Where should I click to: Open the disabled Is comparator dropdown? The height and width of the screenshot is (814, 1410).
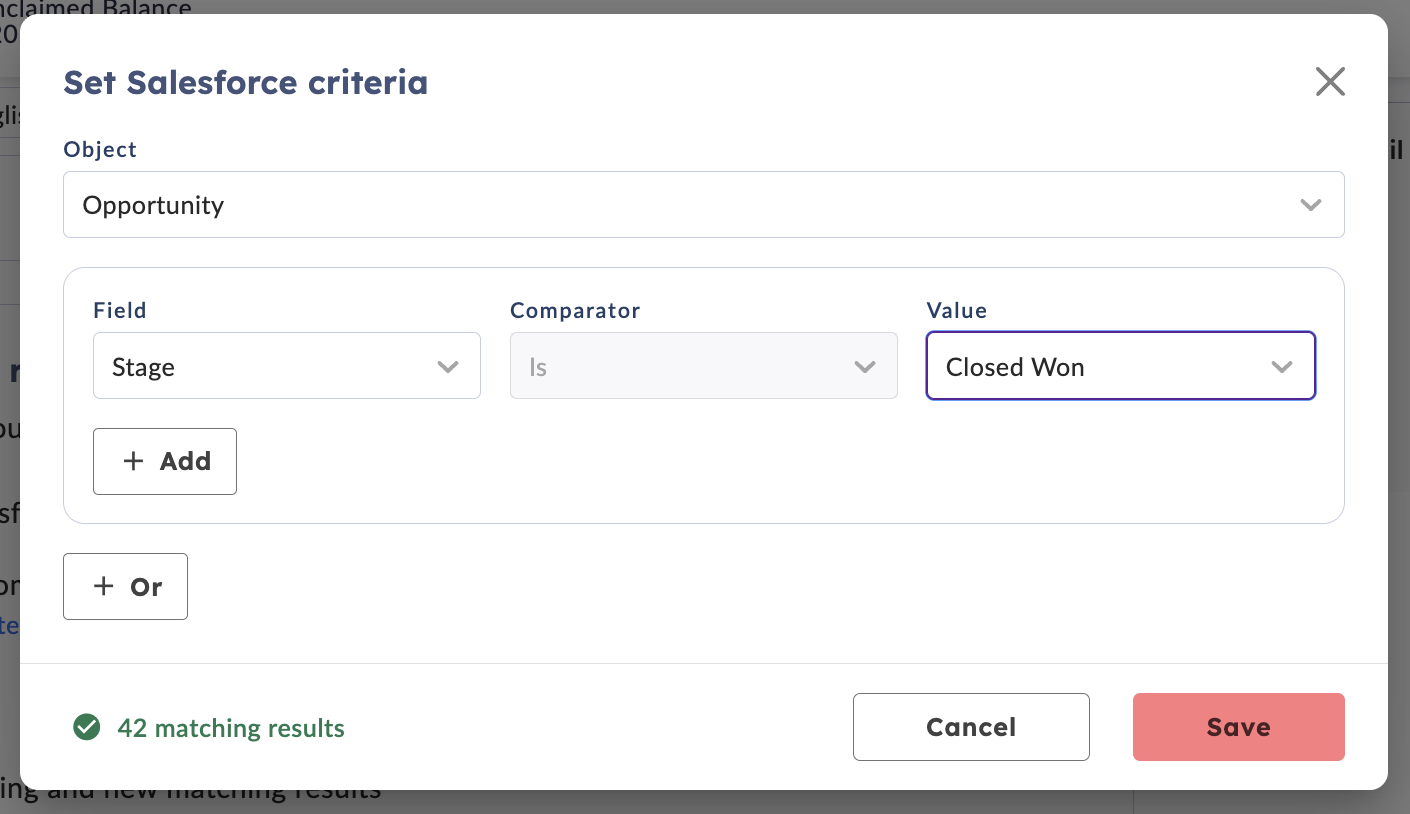pos(704,366)
